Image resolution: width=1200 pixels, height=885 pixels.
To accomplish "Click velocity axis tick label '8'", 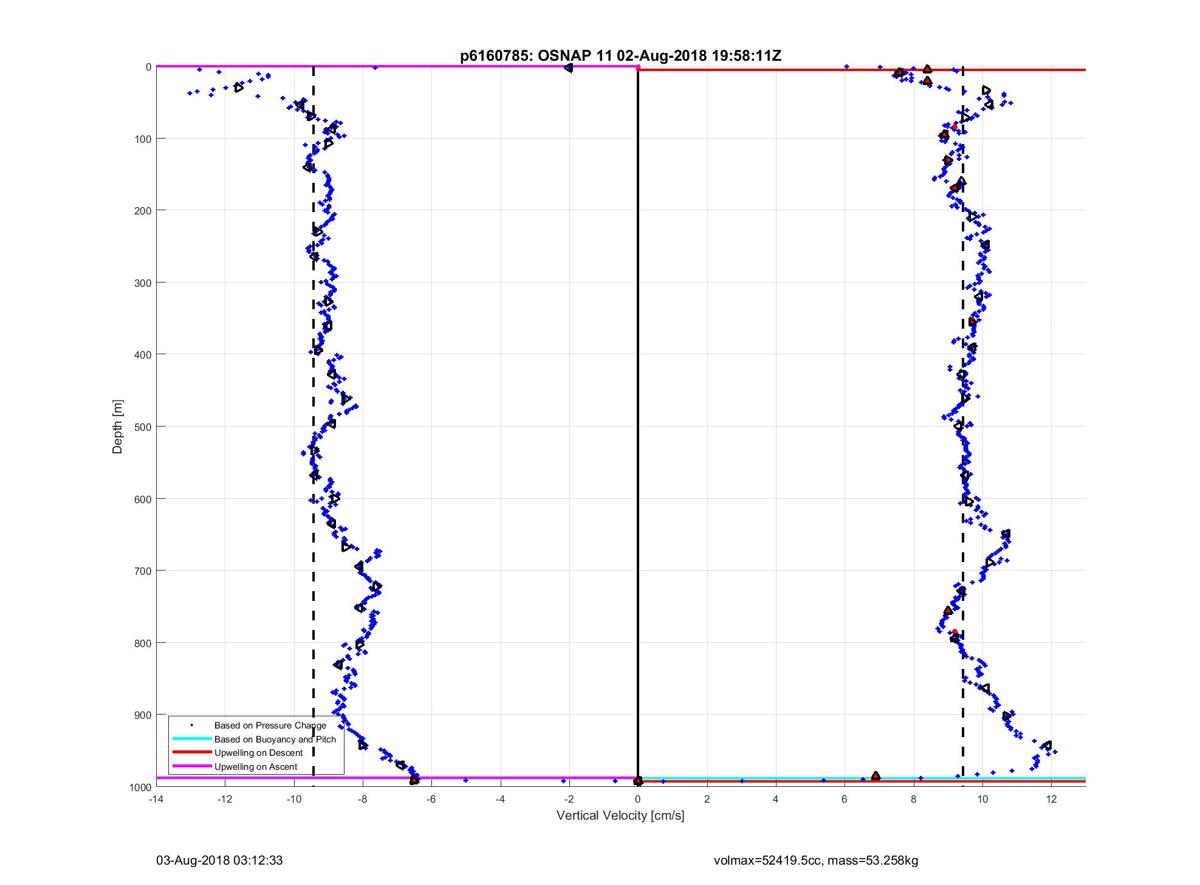I will (914, 800).
